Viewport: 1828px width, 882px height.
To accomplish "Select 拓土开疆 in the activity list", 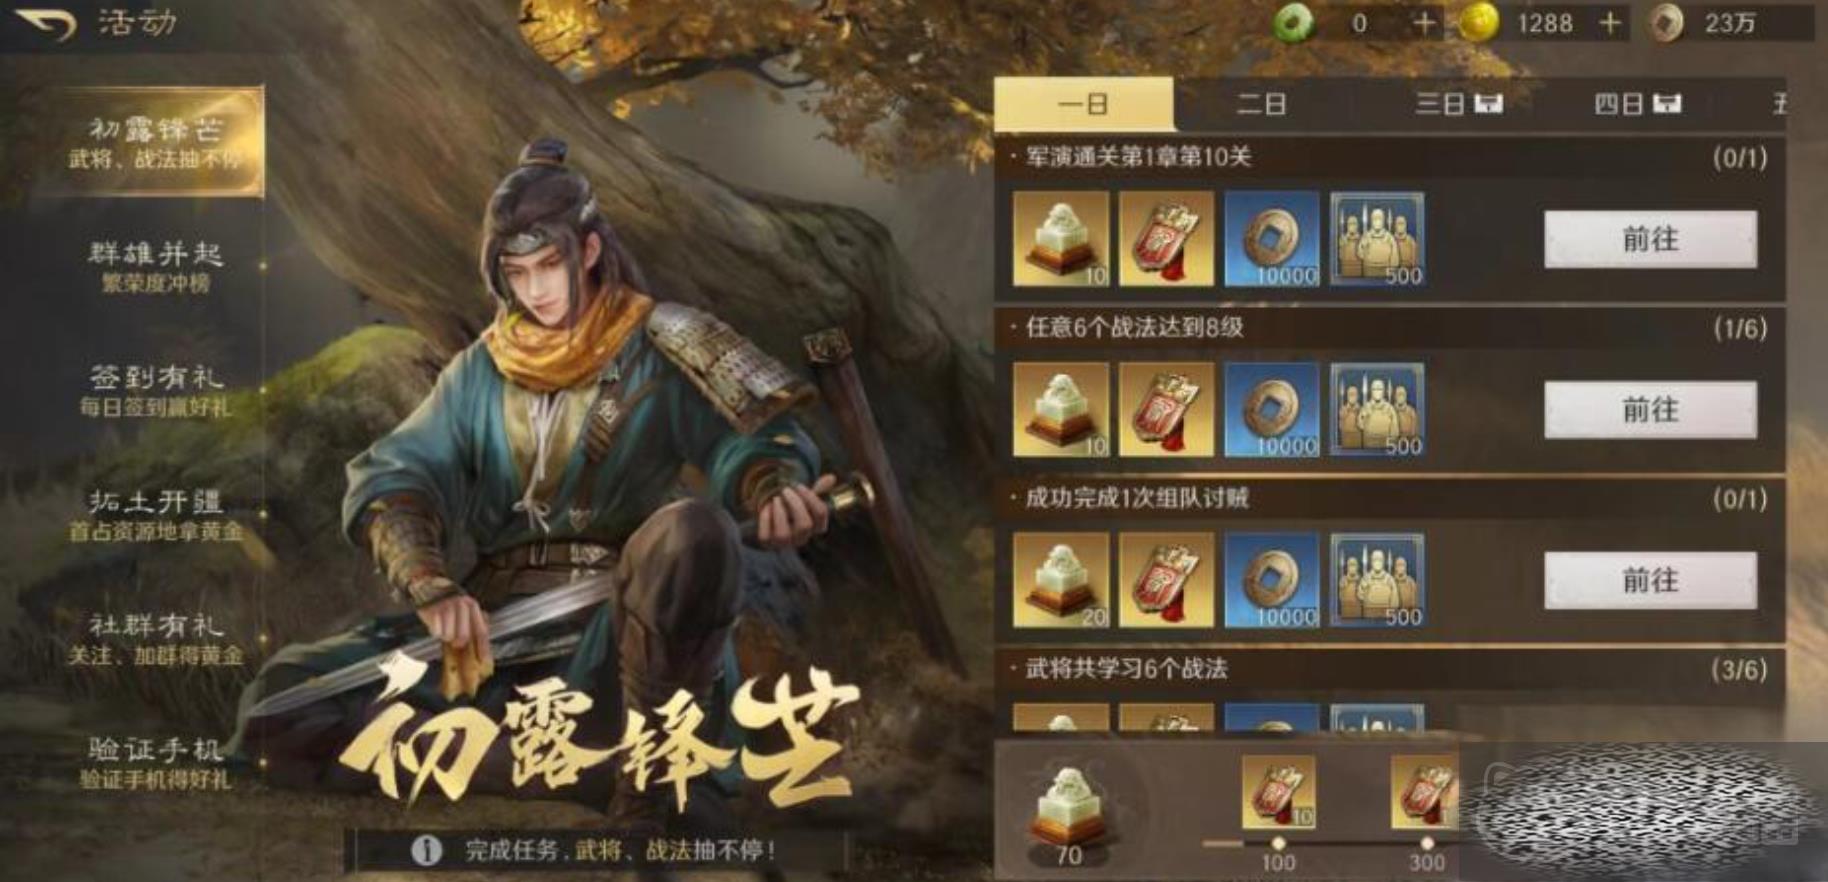I will tap(156, 514).
